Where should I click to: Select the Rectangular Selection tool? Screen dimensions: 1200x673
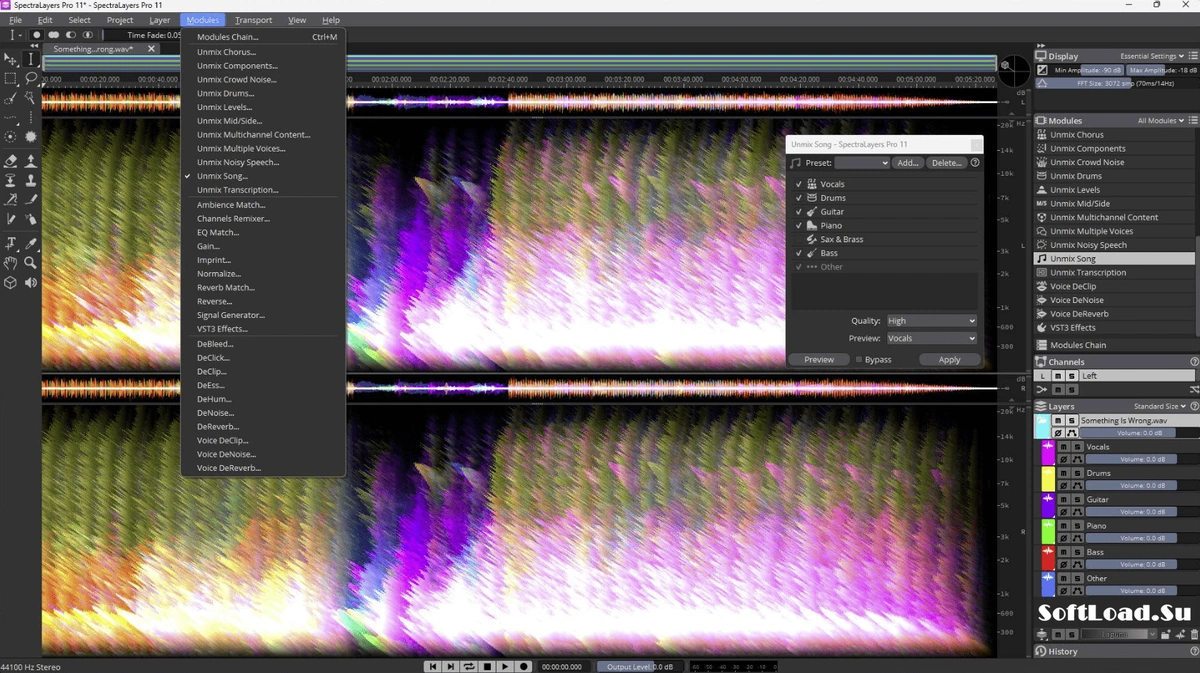pos(10,78)
